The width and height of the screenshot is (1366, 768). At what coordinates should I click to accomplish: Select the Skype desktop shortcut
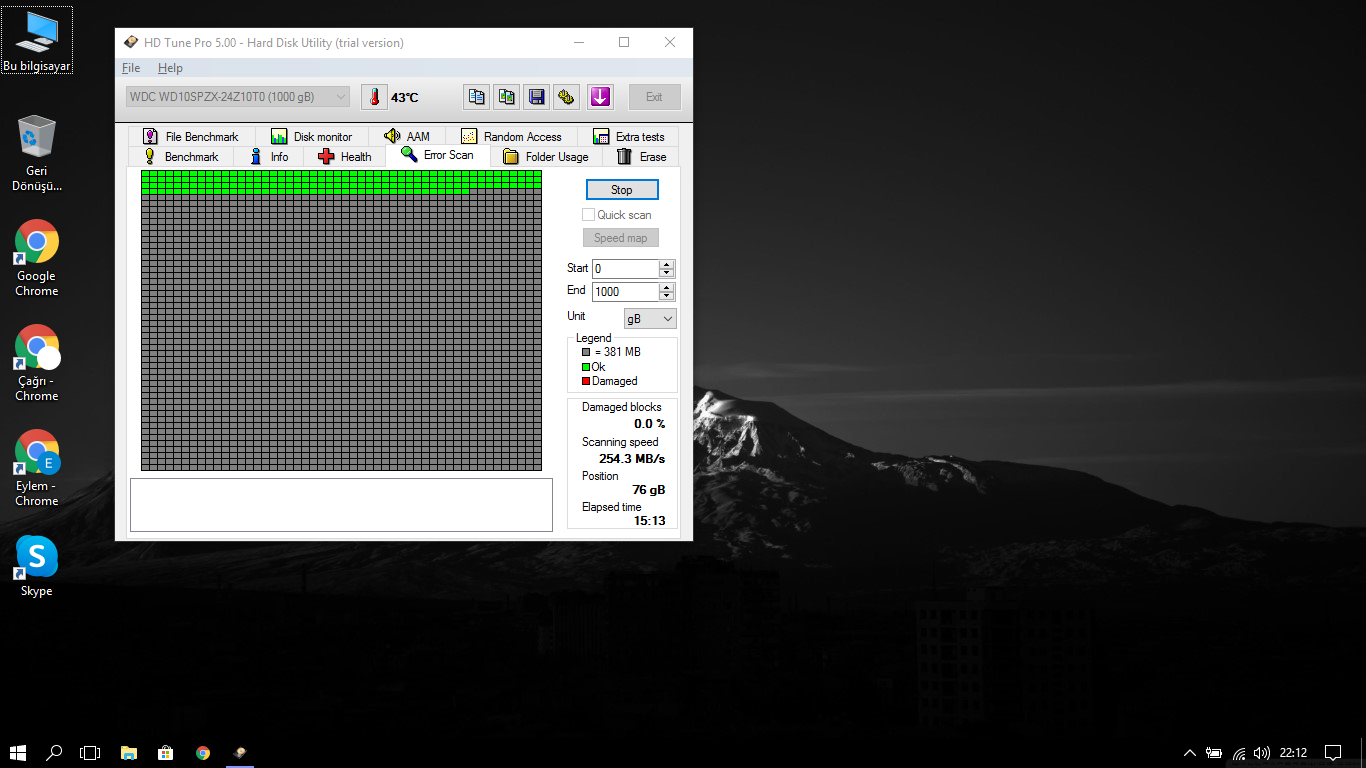tap(37, 566)
